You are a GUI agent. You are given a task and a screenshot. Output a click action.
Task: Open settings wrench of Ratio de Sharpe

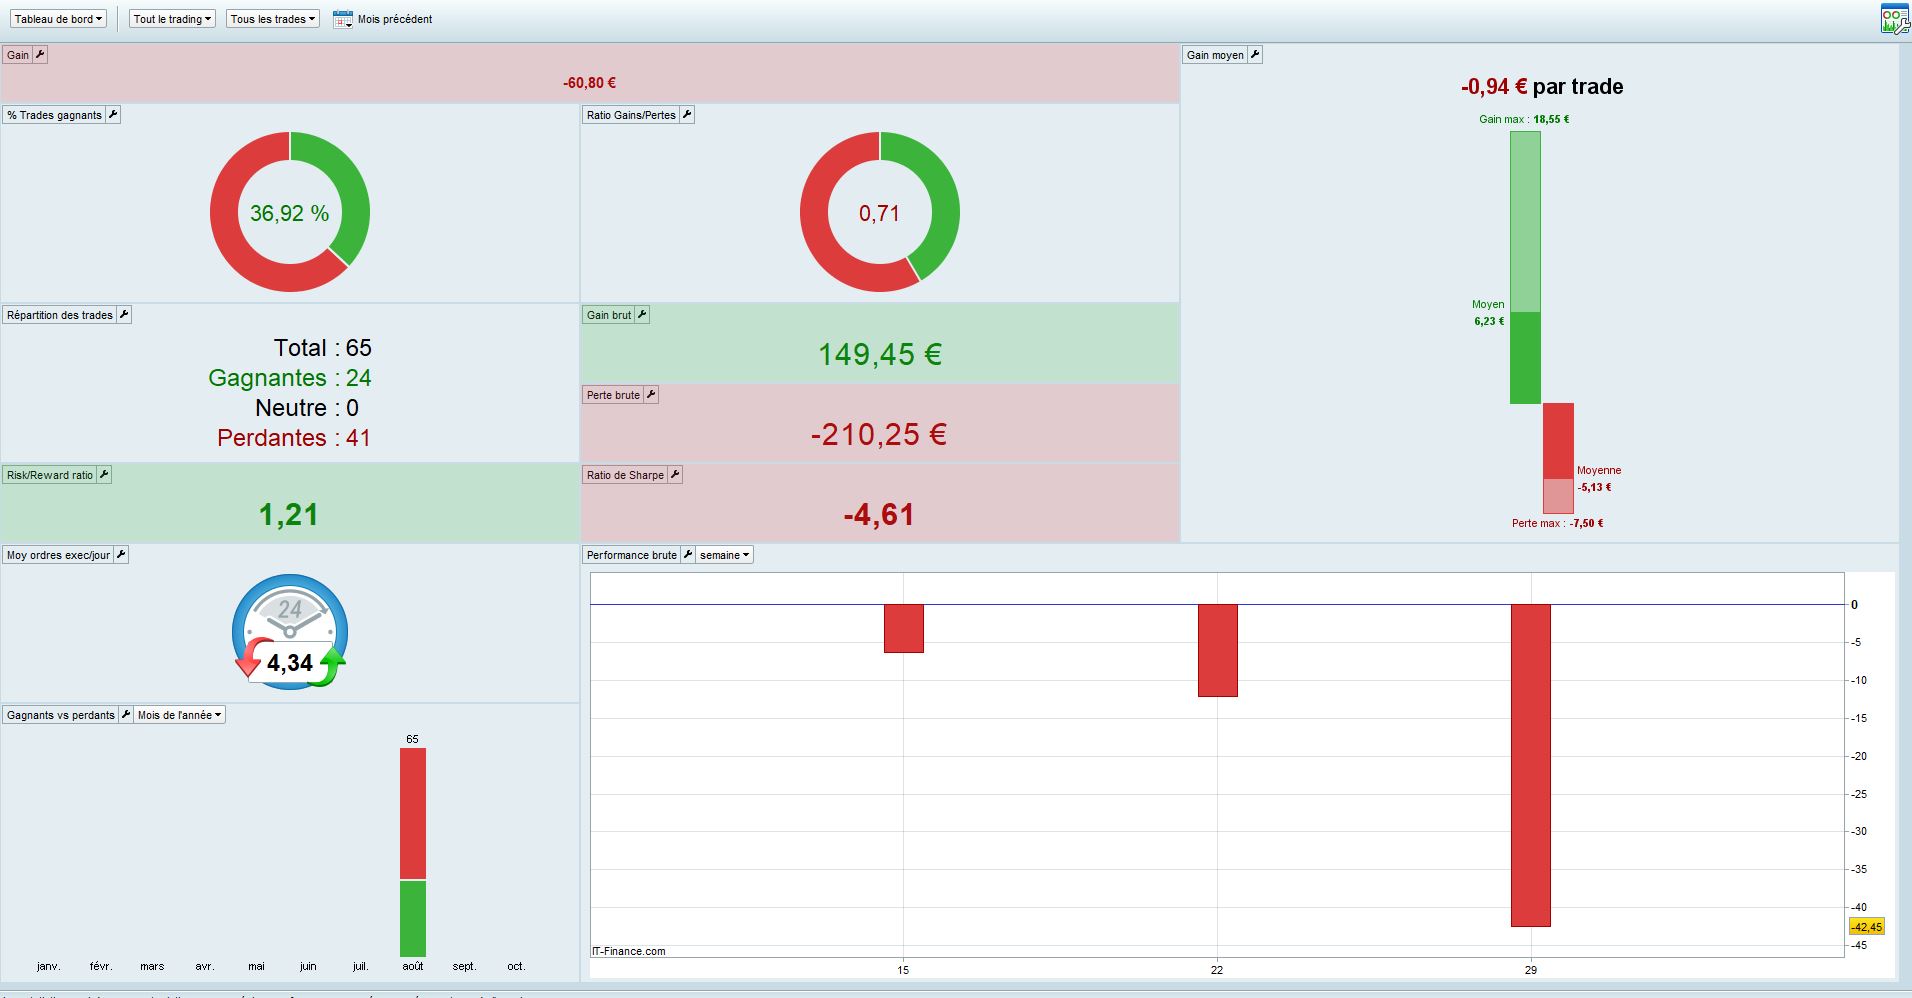pyautogui.click(x=675, y=475)
